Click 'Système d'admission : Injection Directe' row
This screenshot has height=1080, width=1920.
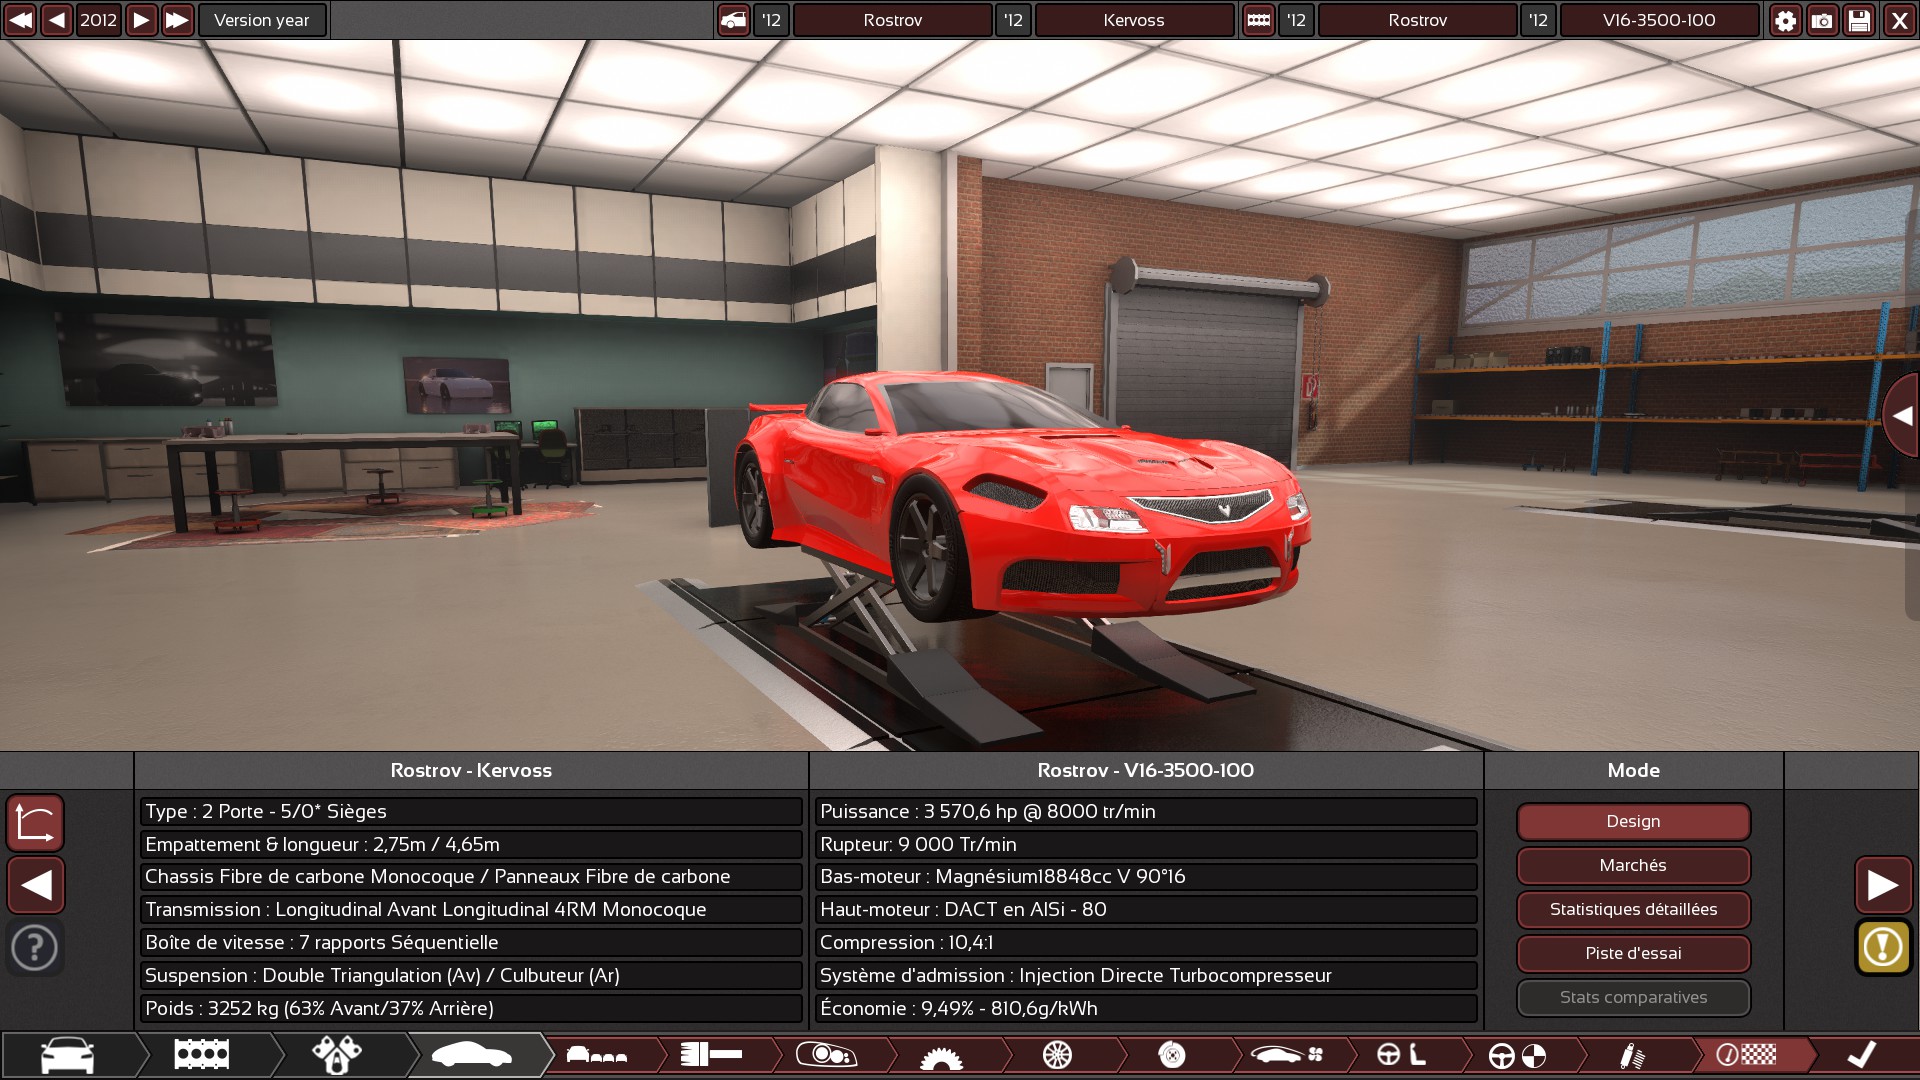click(x=1146, y=976)
